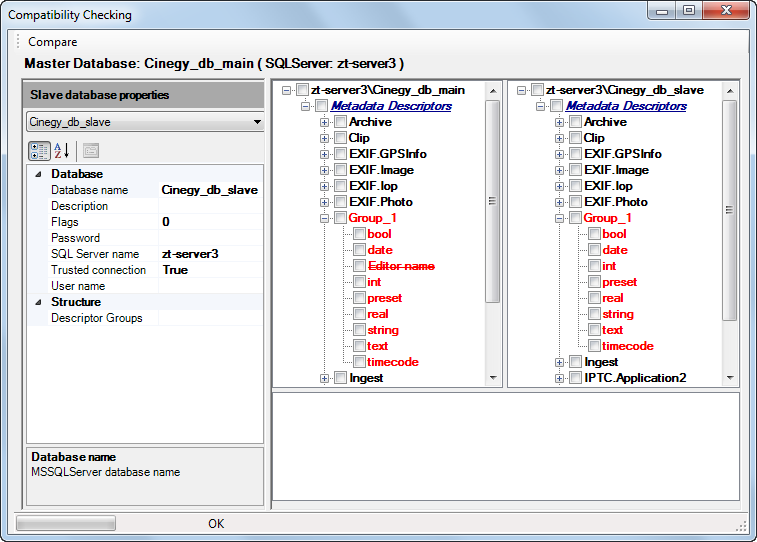Expand EXIF.Image node in main tree
757x542 pixels.
(x=324, y=170)
